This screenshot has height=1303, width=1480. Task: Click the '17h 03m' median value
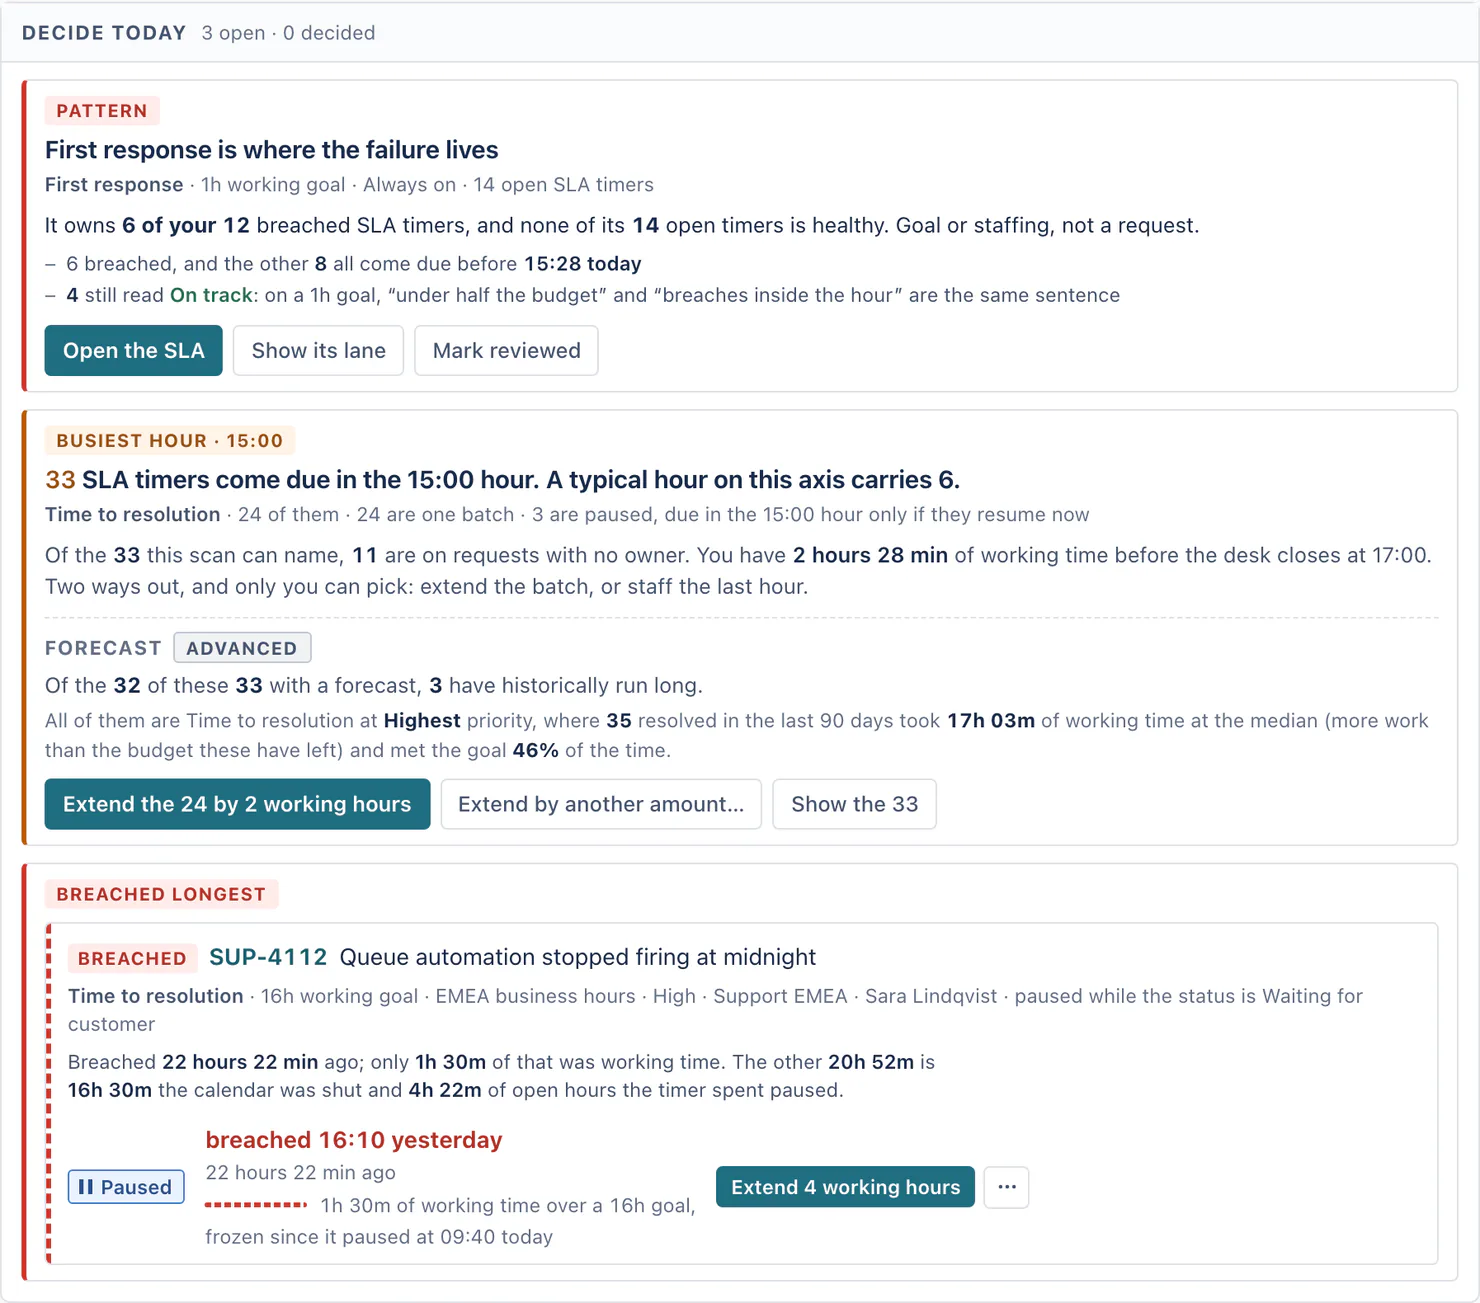coord(991,721)
